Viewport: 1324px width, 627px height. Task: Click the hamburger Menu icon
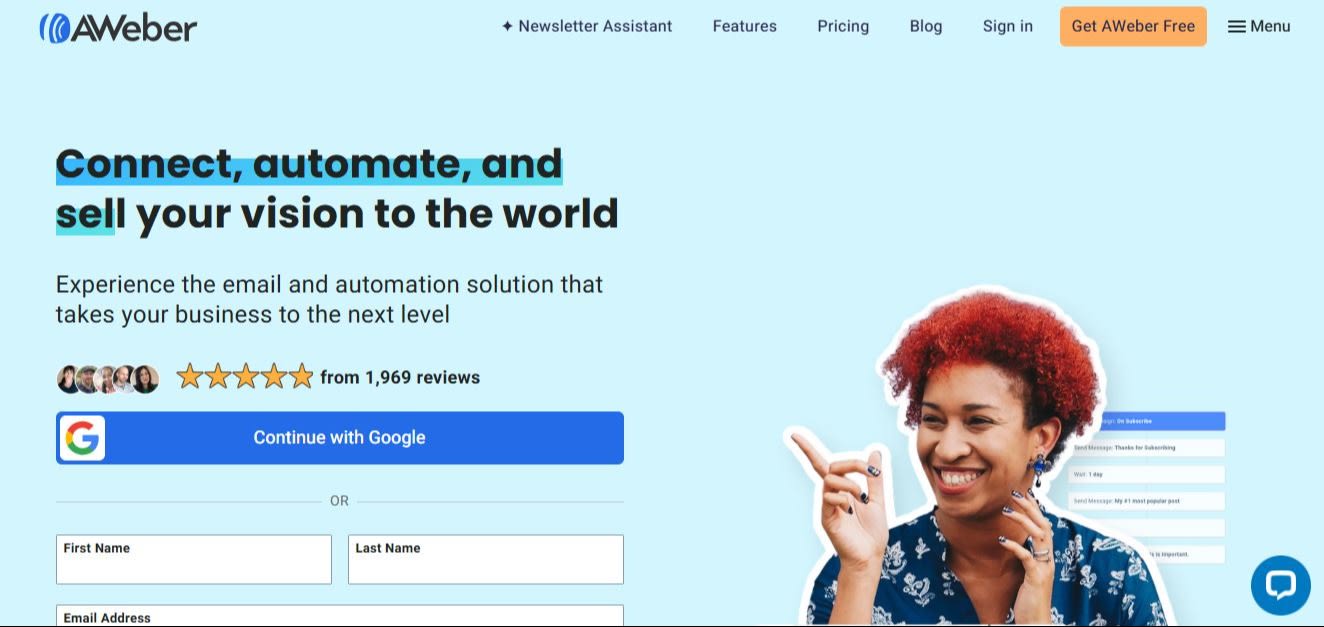pos(1237,27)
